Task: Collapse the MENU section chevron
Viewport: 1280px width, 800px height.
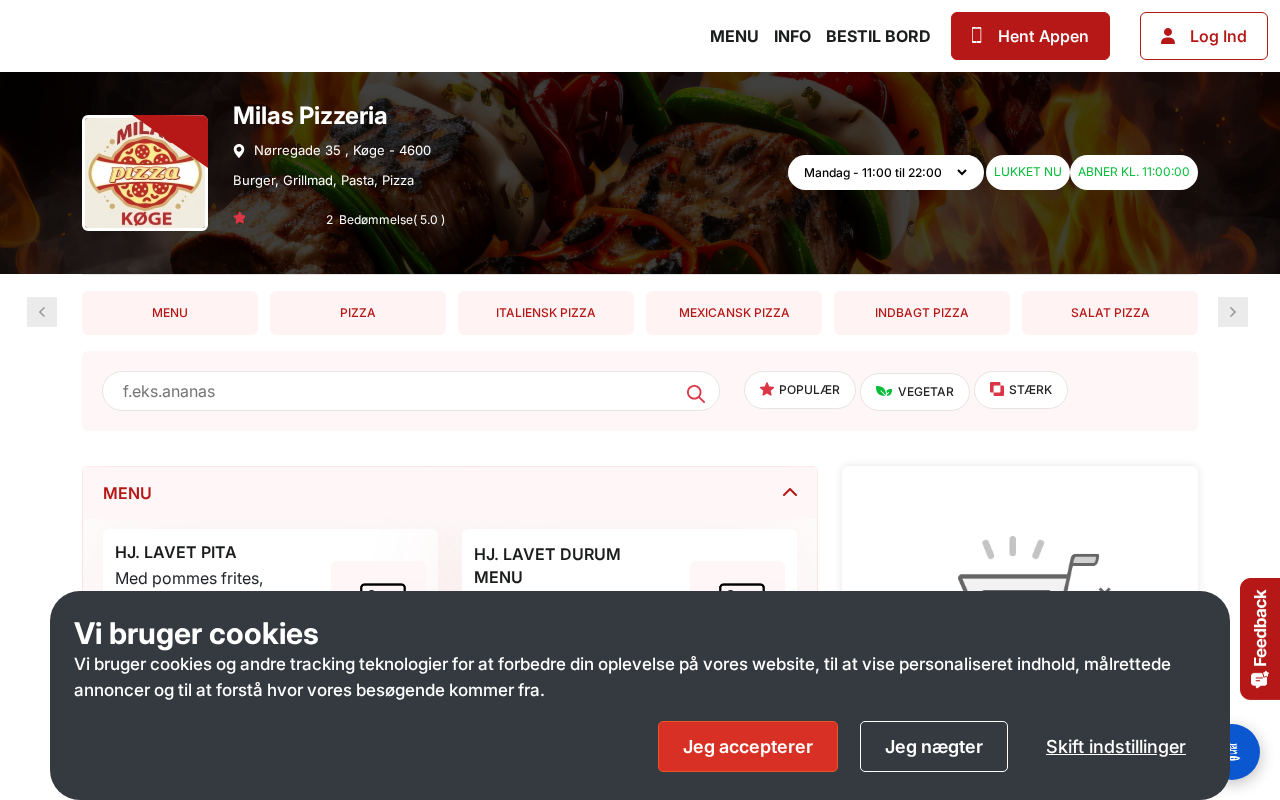Action: (x=790, y=492)
